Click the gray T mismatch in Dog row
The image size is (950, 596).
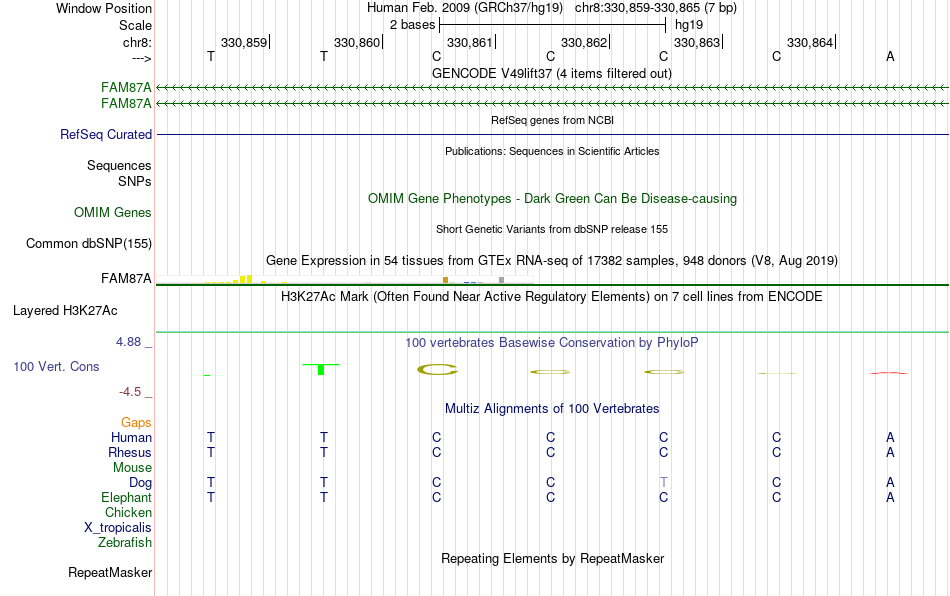tap(663, 483)
